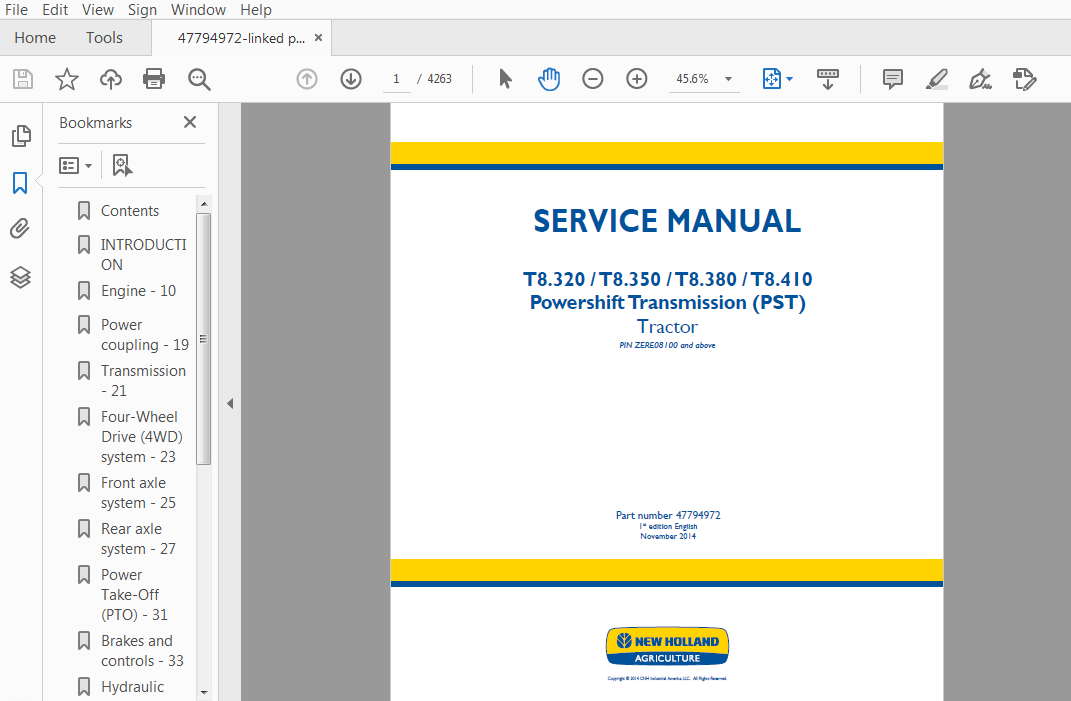
Task: Click the stamp tool icon
Action: [x=1024, y=79]
